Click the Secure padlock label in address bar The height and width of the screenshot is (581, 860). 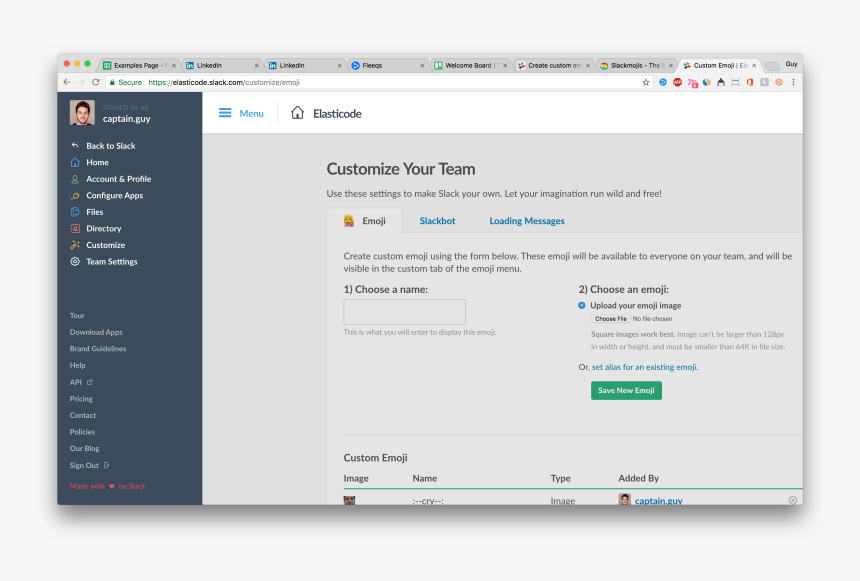point(126,82)
